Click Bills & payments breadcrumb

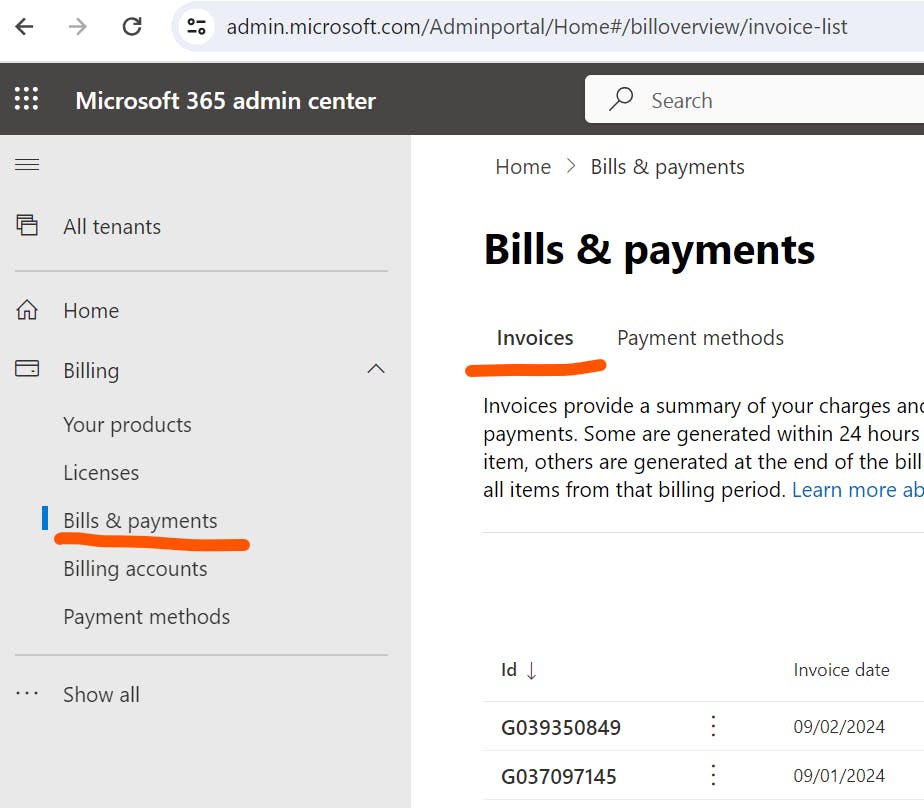tap(668, 167)
